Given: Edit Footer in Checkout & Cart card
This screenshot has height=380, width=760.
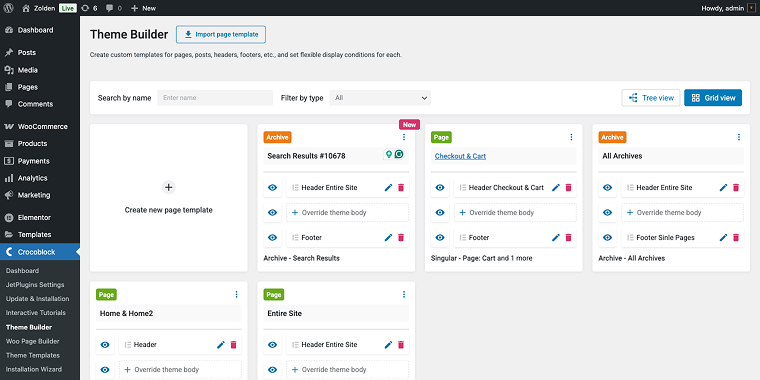Looking at the screenshot, I should pyautogui.click(x=556, y=238).
